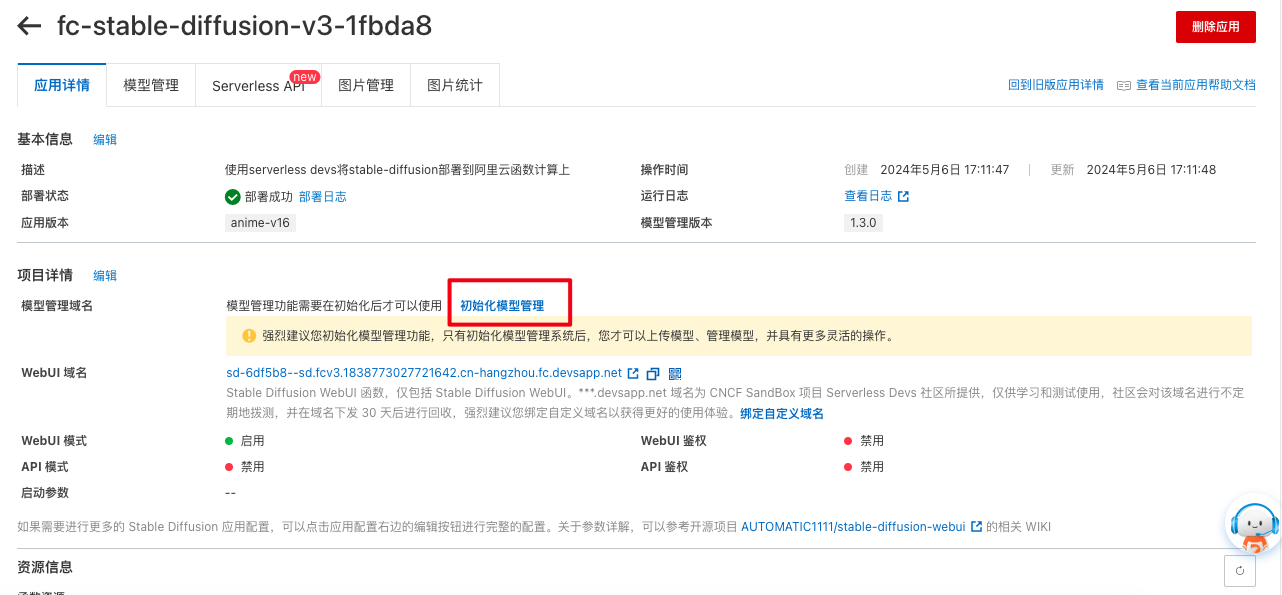Click the 禁用 status of API 模式
The width and height of the screenshot is (1282, 595).
(x=253, y=466)
